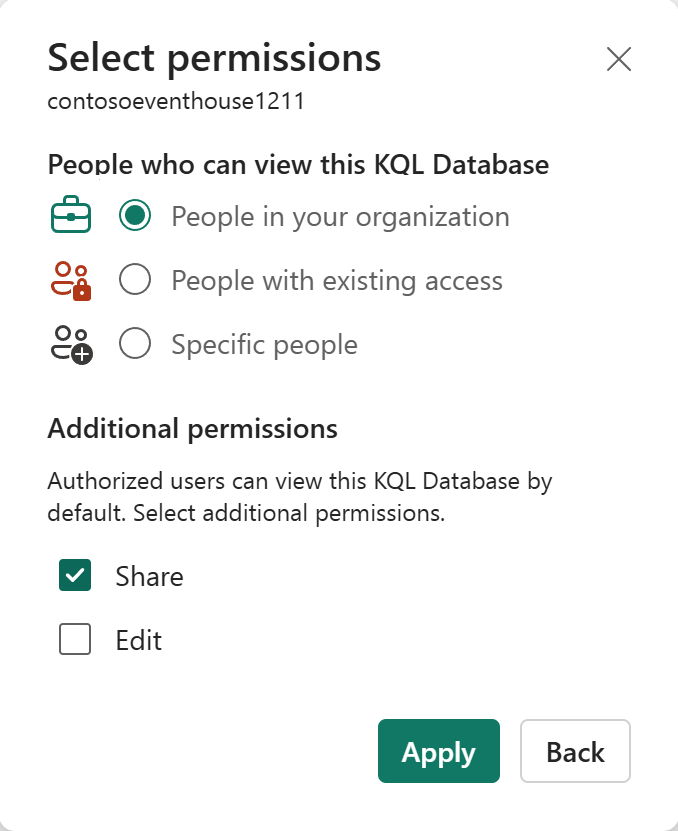This screenshot has width=678, height=831.
Task: Select the People with existing access option
Action: [135, 280]
